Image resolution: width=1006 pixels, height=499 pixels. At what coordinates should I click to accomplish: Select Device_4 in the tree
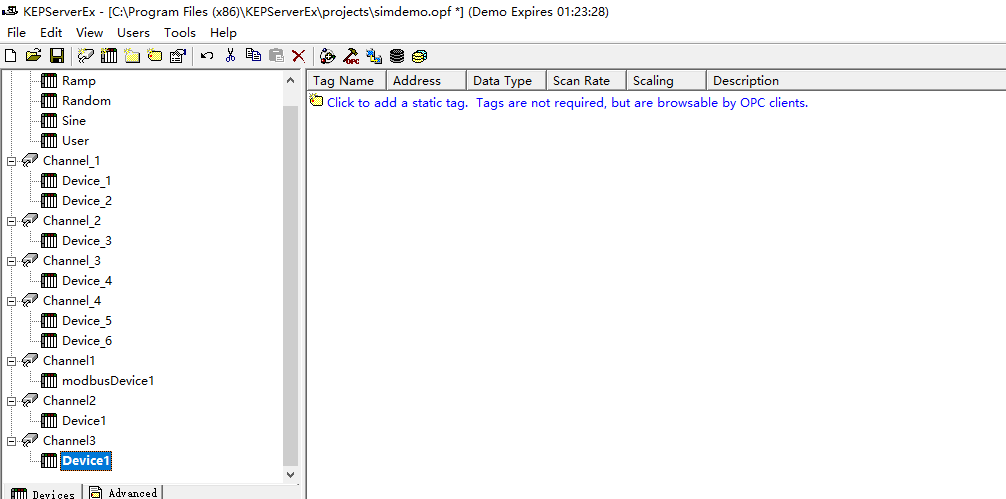click(87, 280)
